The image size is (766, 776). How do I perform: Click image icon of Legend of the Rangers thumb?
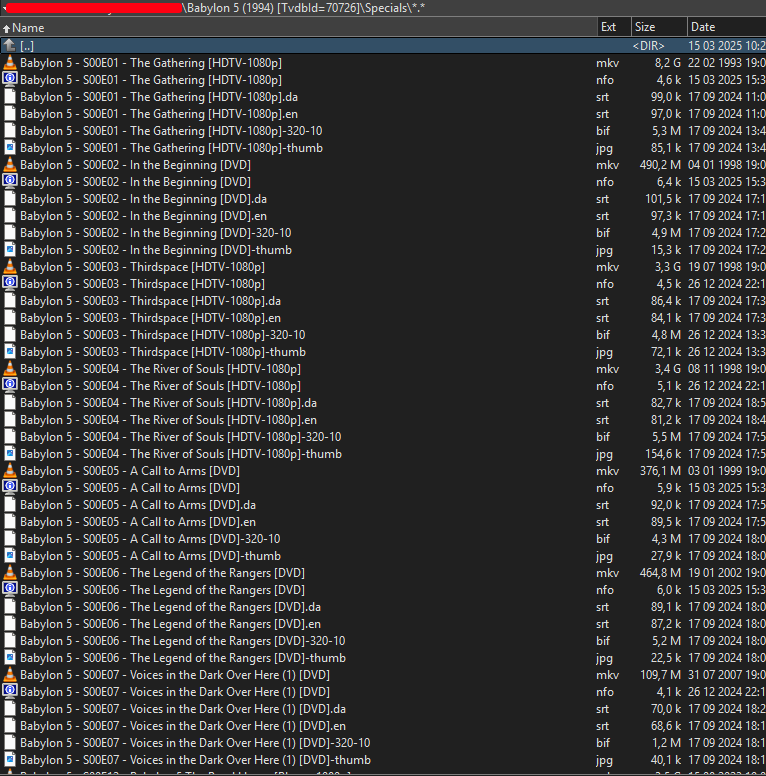pos(9,658)
